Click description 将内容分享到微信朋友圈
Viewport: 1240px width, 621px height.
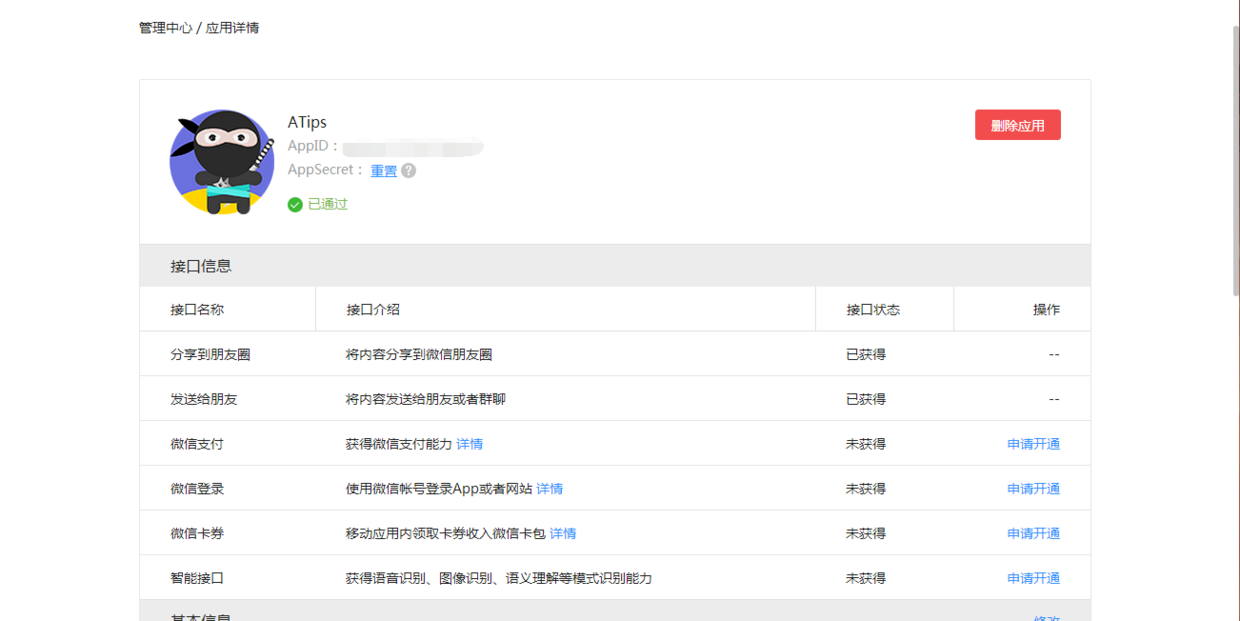point(419,355)
